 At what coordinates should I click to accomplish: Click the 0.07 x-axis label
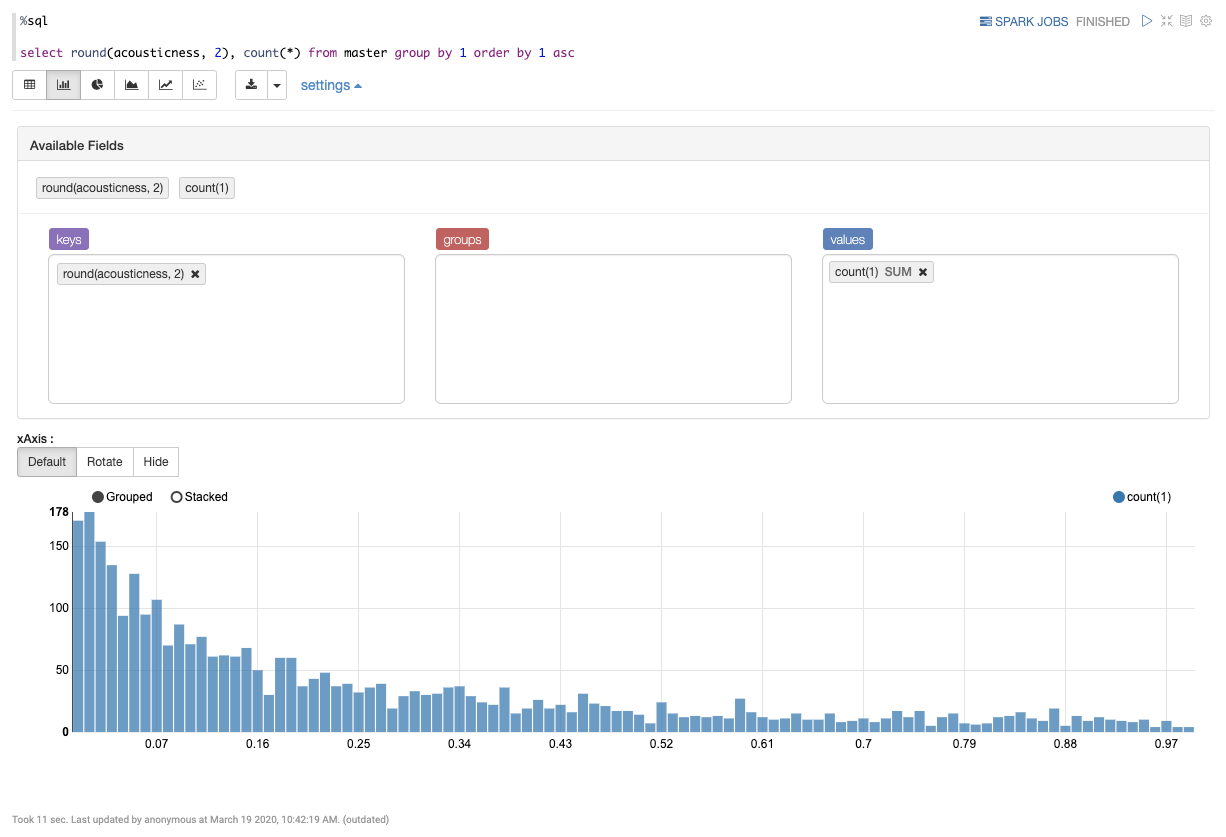coord(157,745)
